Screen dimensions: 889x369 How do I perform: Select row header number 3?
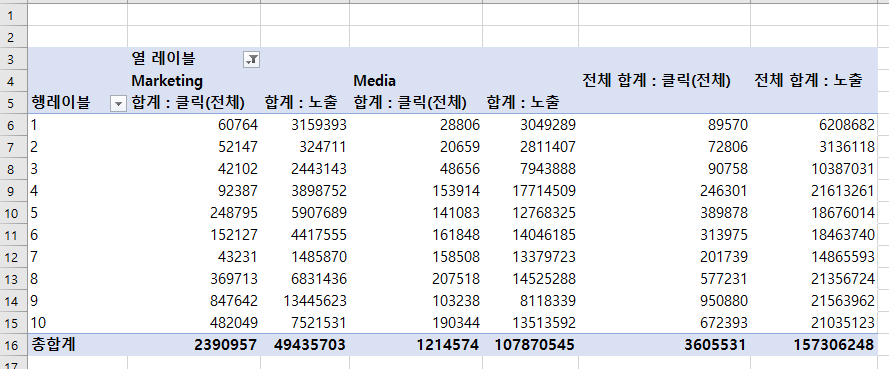pos(13,59)
